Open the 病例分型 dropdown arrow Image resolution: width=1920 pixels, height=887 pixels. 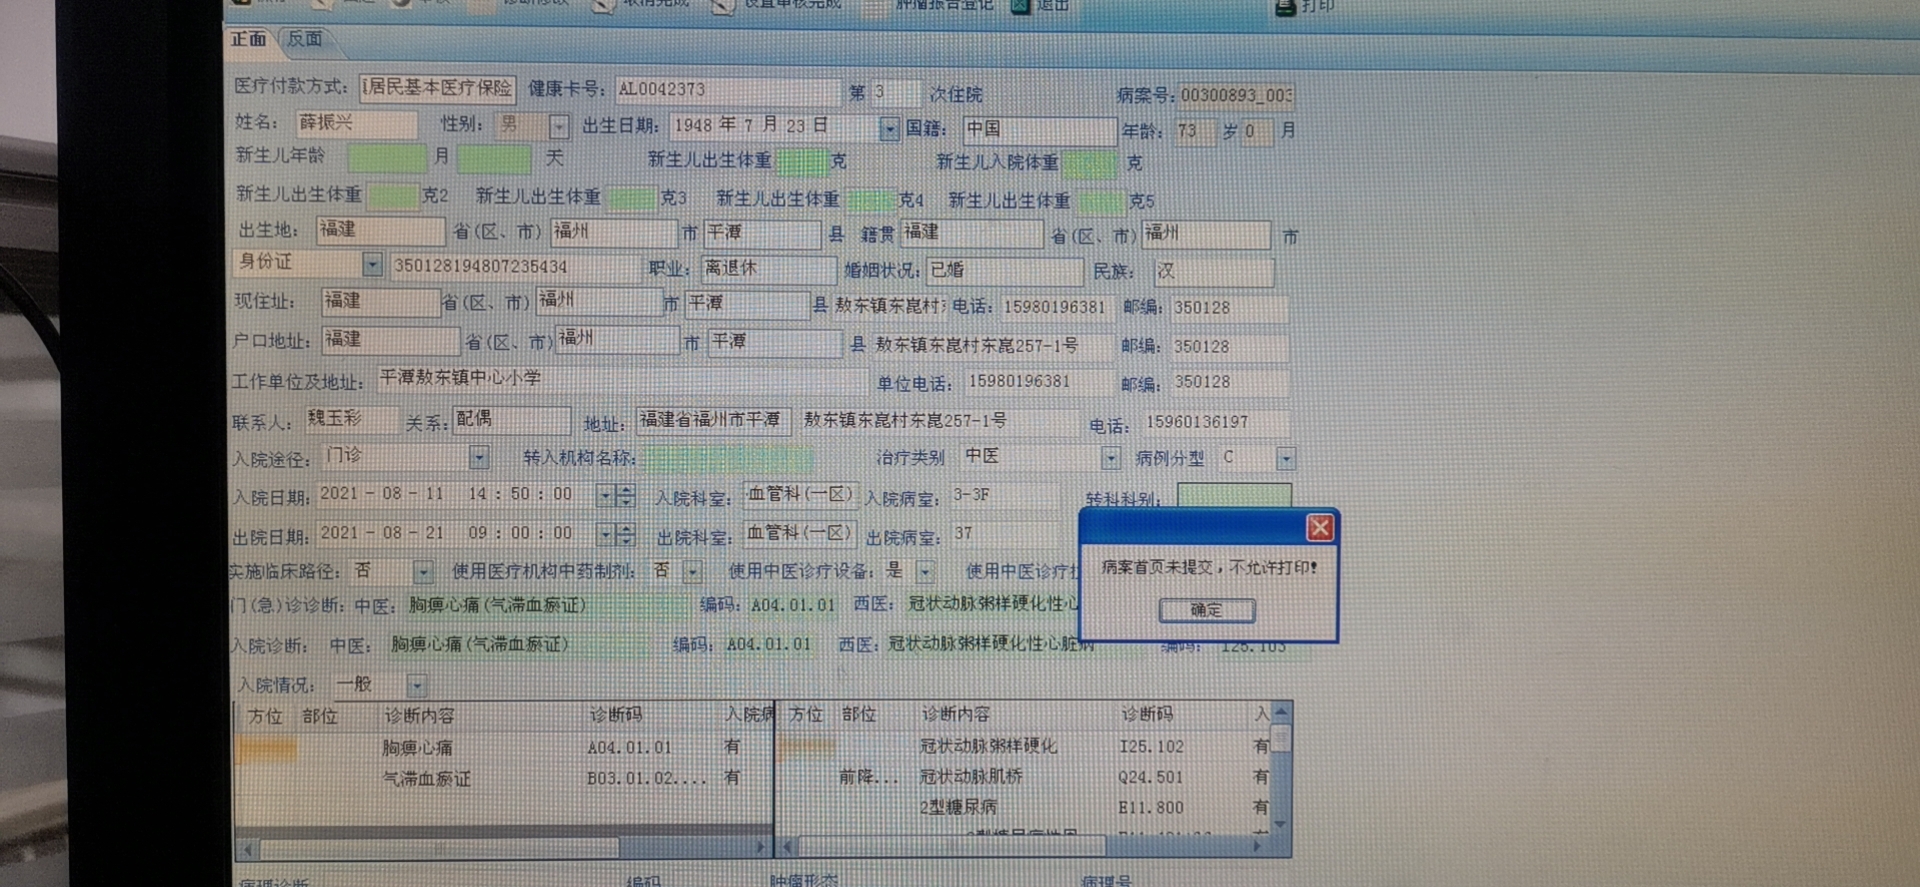1285,459
